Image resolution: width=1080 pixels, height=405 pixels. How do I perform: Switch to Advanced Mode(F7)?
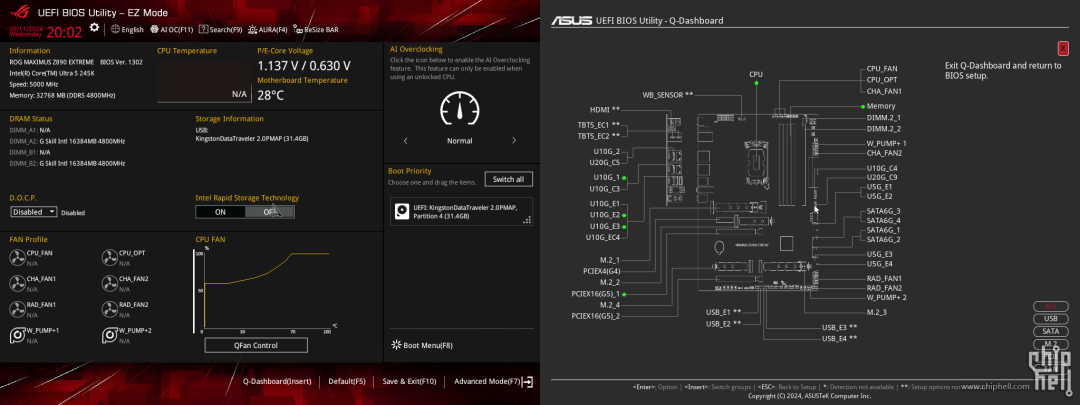pyautogui.click(x=492, y=381)
